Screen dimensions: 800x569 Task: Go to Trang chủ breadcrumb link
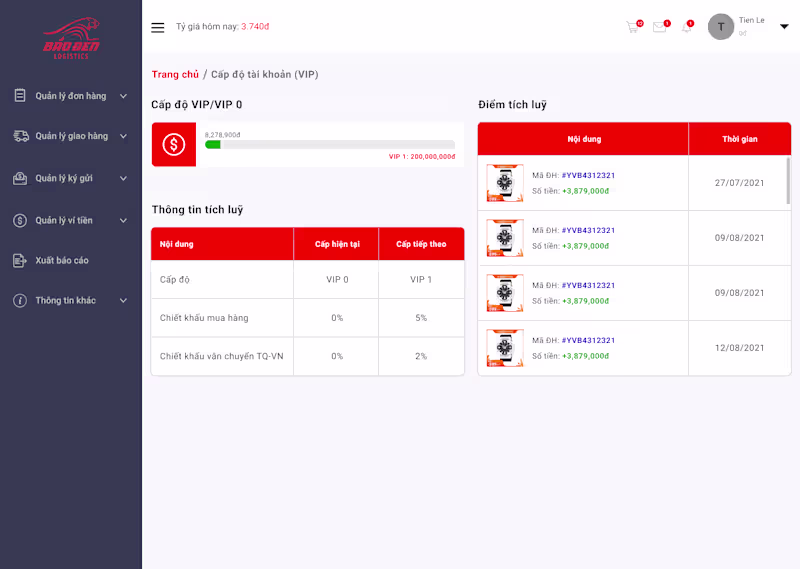click(x=175, y=75)
